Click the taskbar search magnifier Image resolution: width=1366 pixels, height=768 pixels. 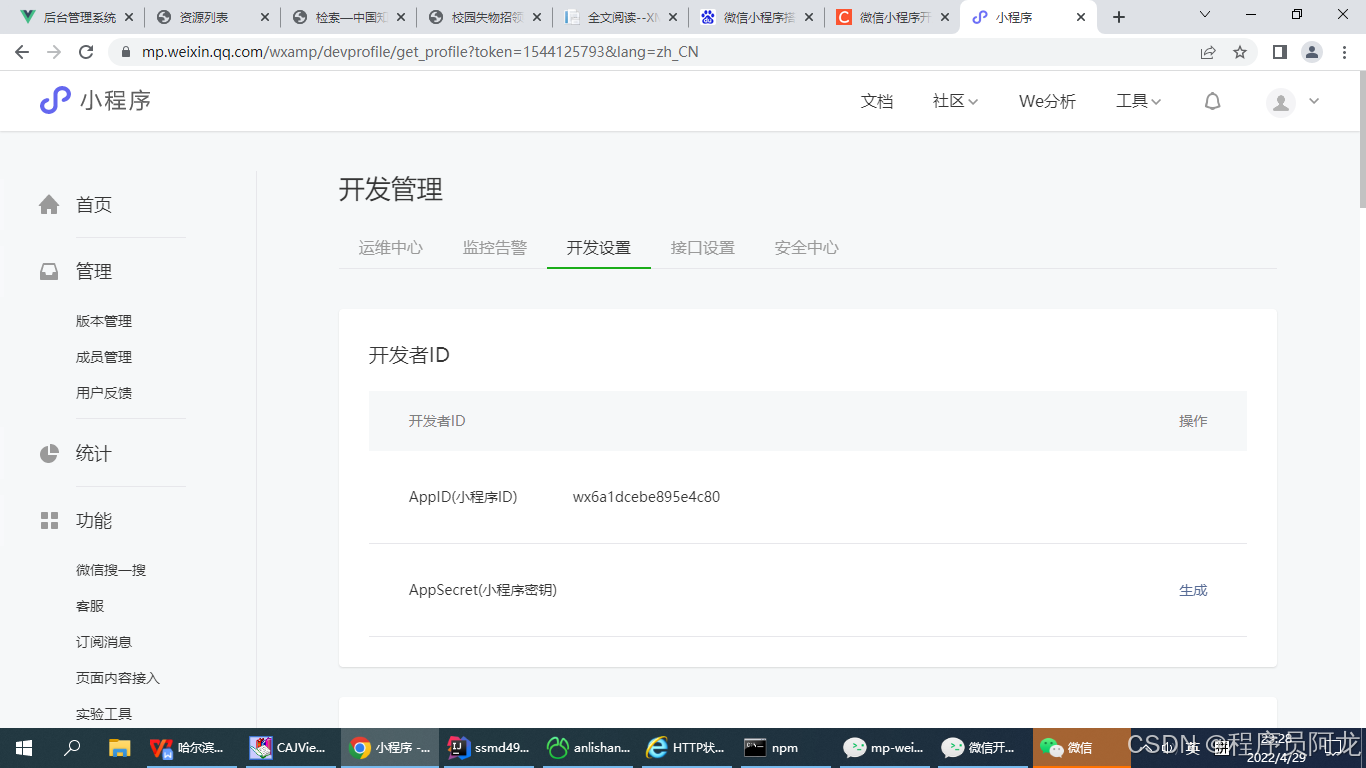coord(72,748)
